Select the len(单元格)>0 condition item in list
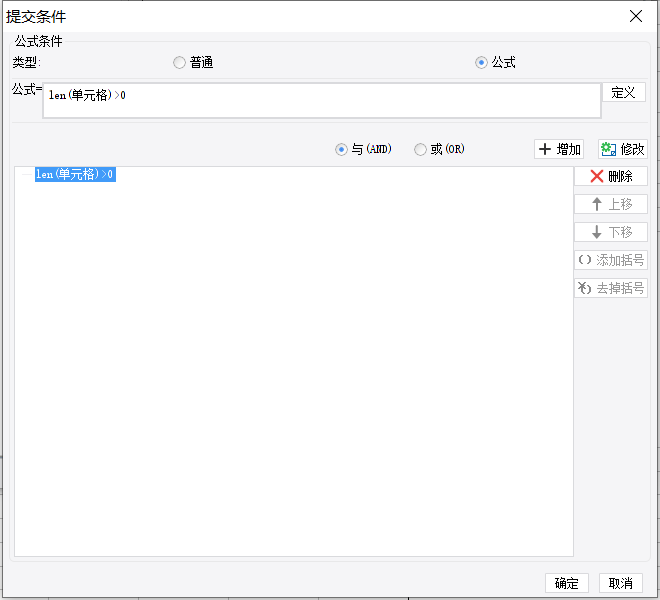The width and height of the screenshot is (660, 600). (x=75, y=174)
